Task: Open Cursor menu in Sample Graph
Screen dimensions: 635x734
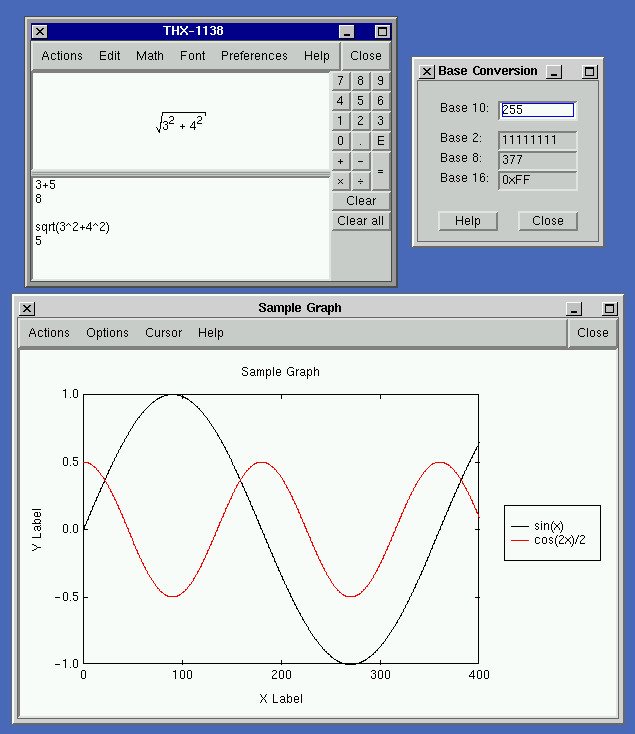Action: pyautogui.click(x=163, y=333)
